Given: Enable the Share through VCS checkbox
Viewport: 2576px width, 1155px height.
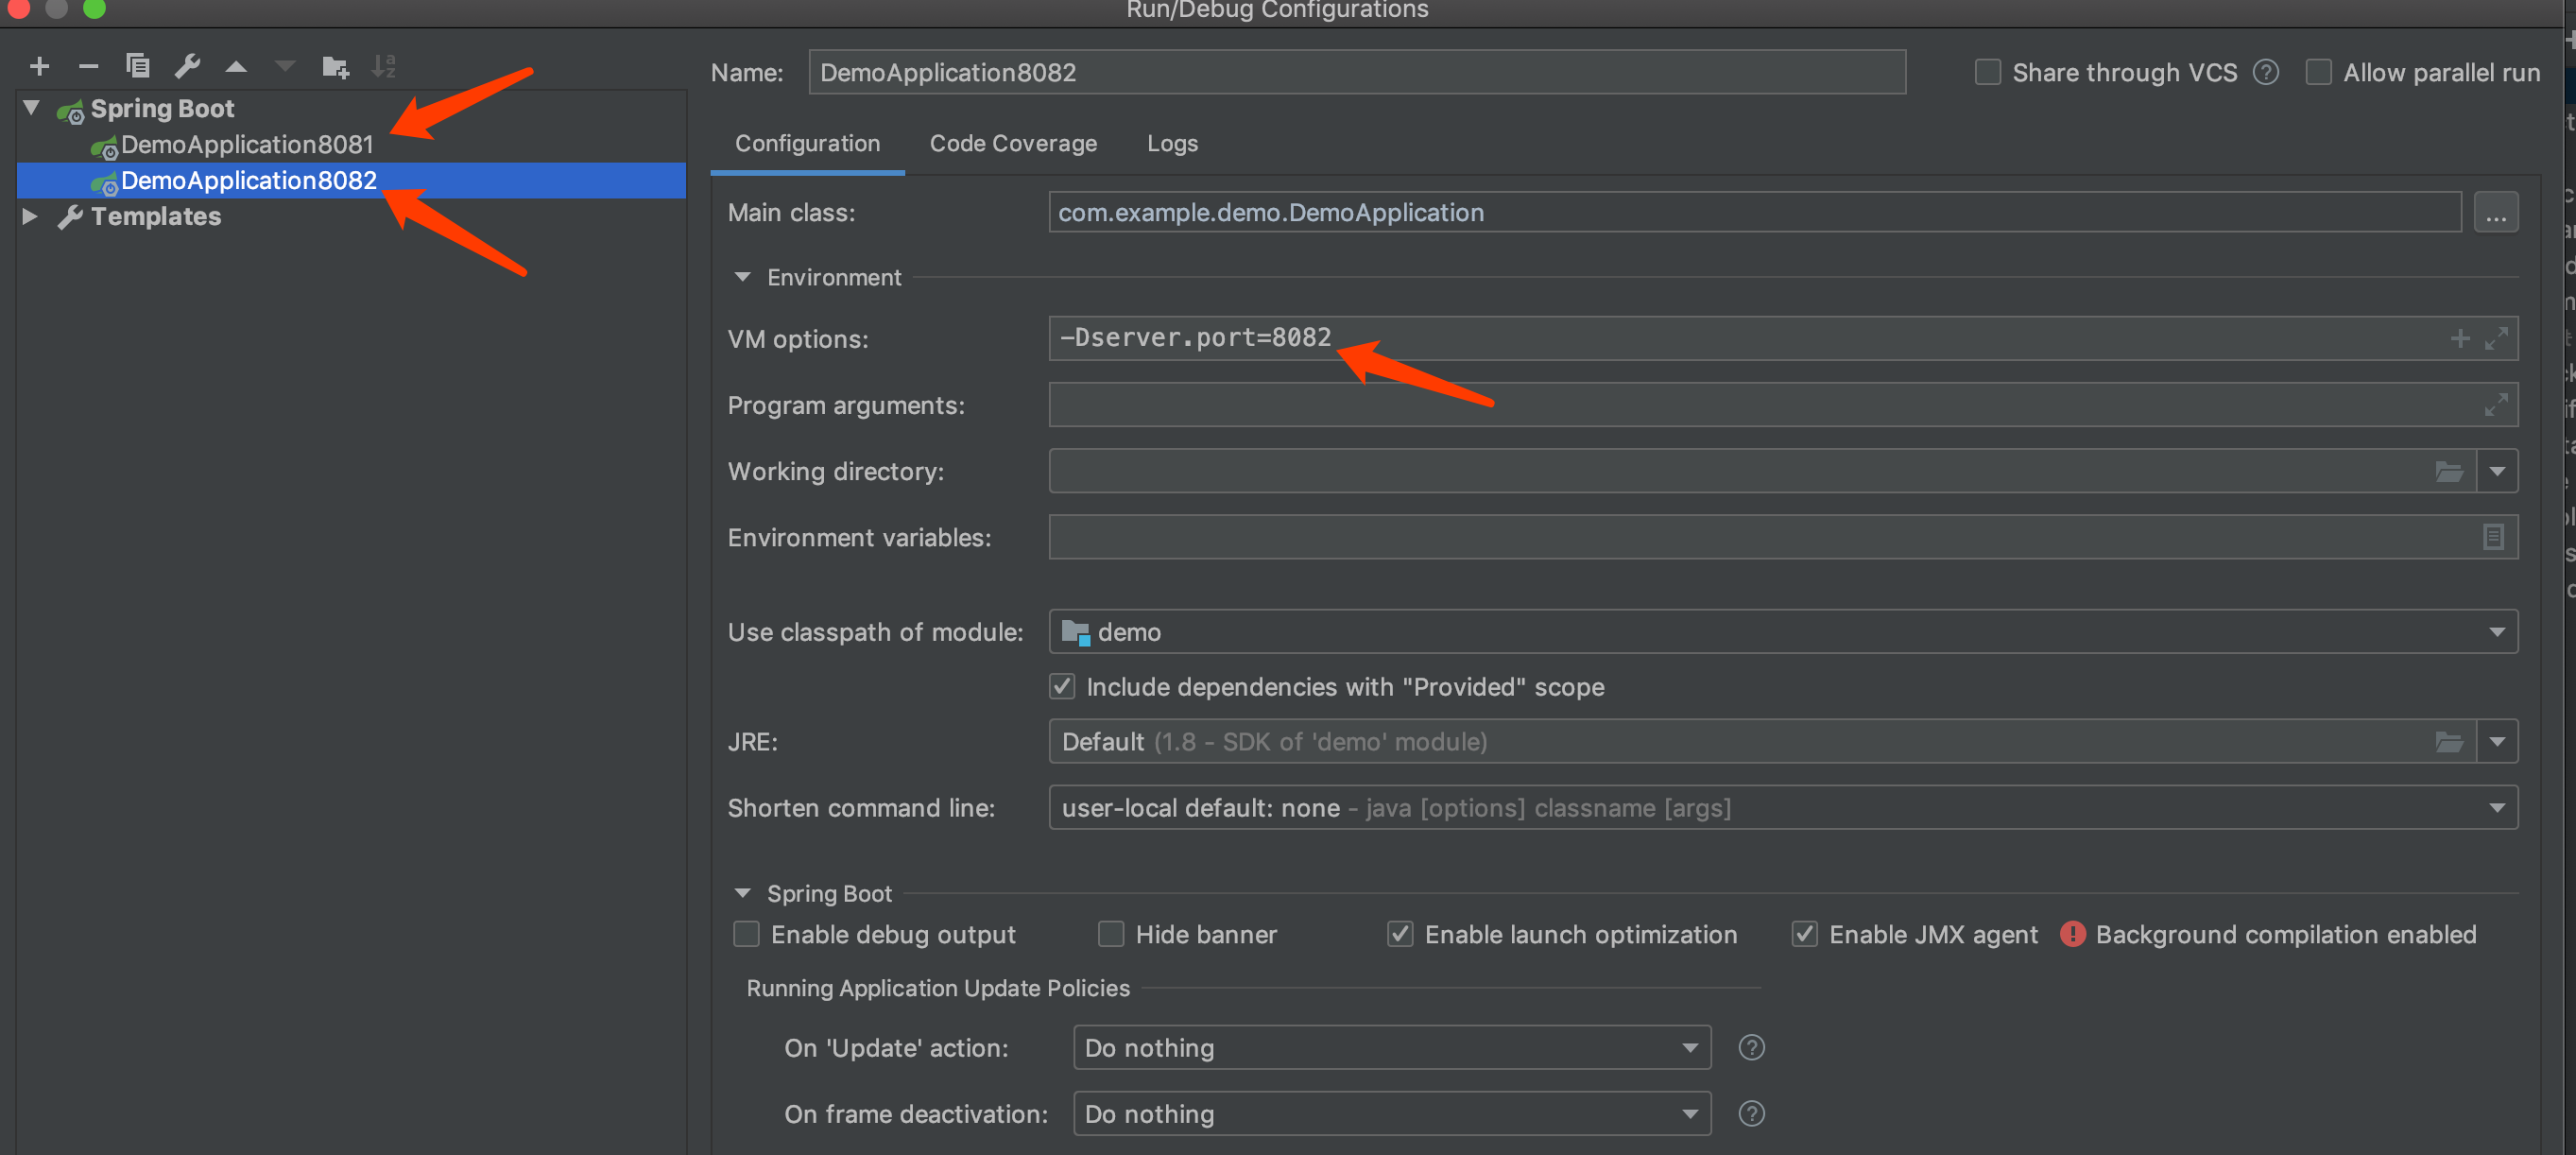Looking at the screenshot, I should (1987, 73).
